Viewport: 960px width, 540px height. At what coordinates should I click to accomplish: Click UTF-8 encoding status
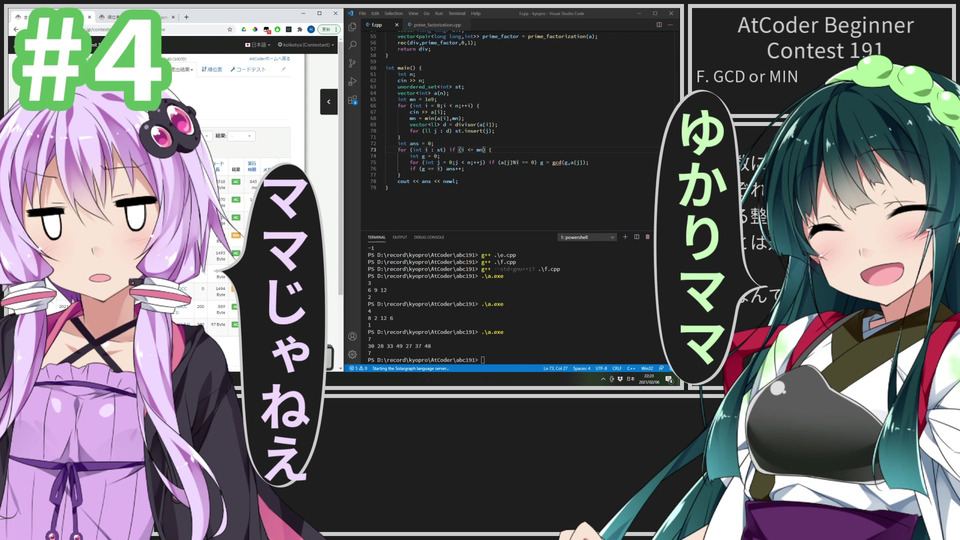[601, 369]
